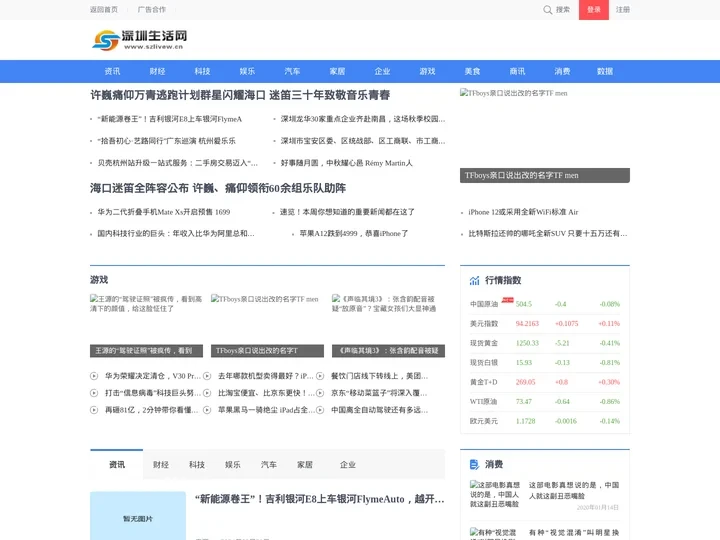Open article 深圳市宝安区委、区统战部
Screen dimensions: 720x540
tap(363, 141)
